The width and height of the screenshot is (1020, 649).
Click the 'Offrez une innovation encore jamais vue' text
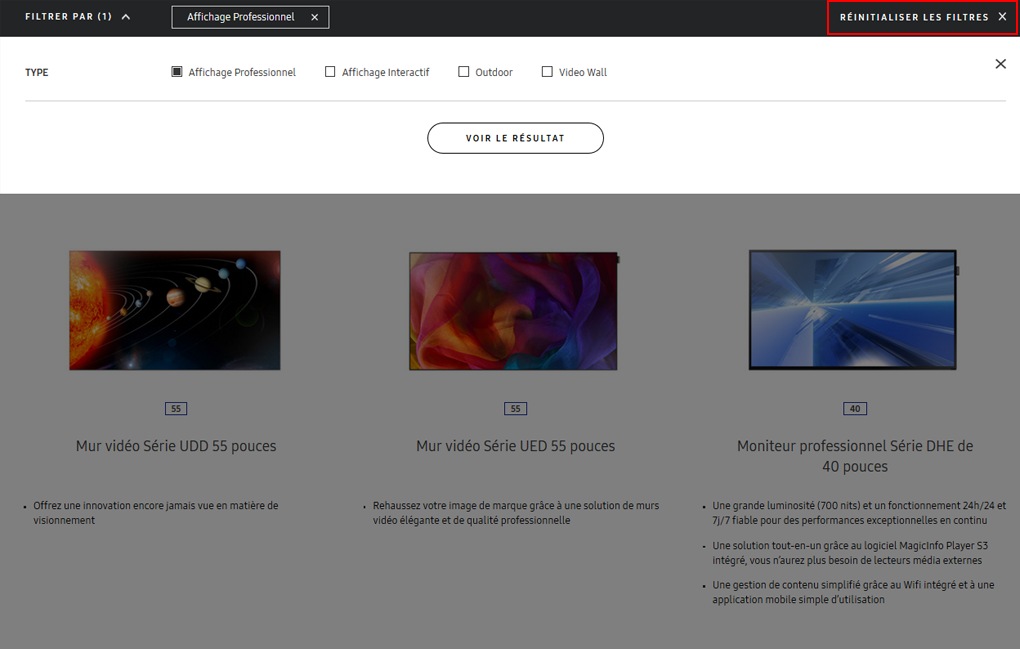(156, 512)
